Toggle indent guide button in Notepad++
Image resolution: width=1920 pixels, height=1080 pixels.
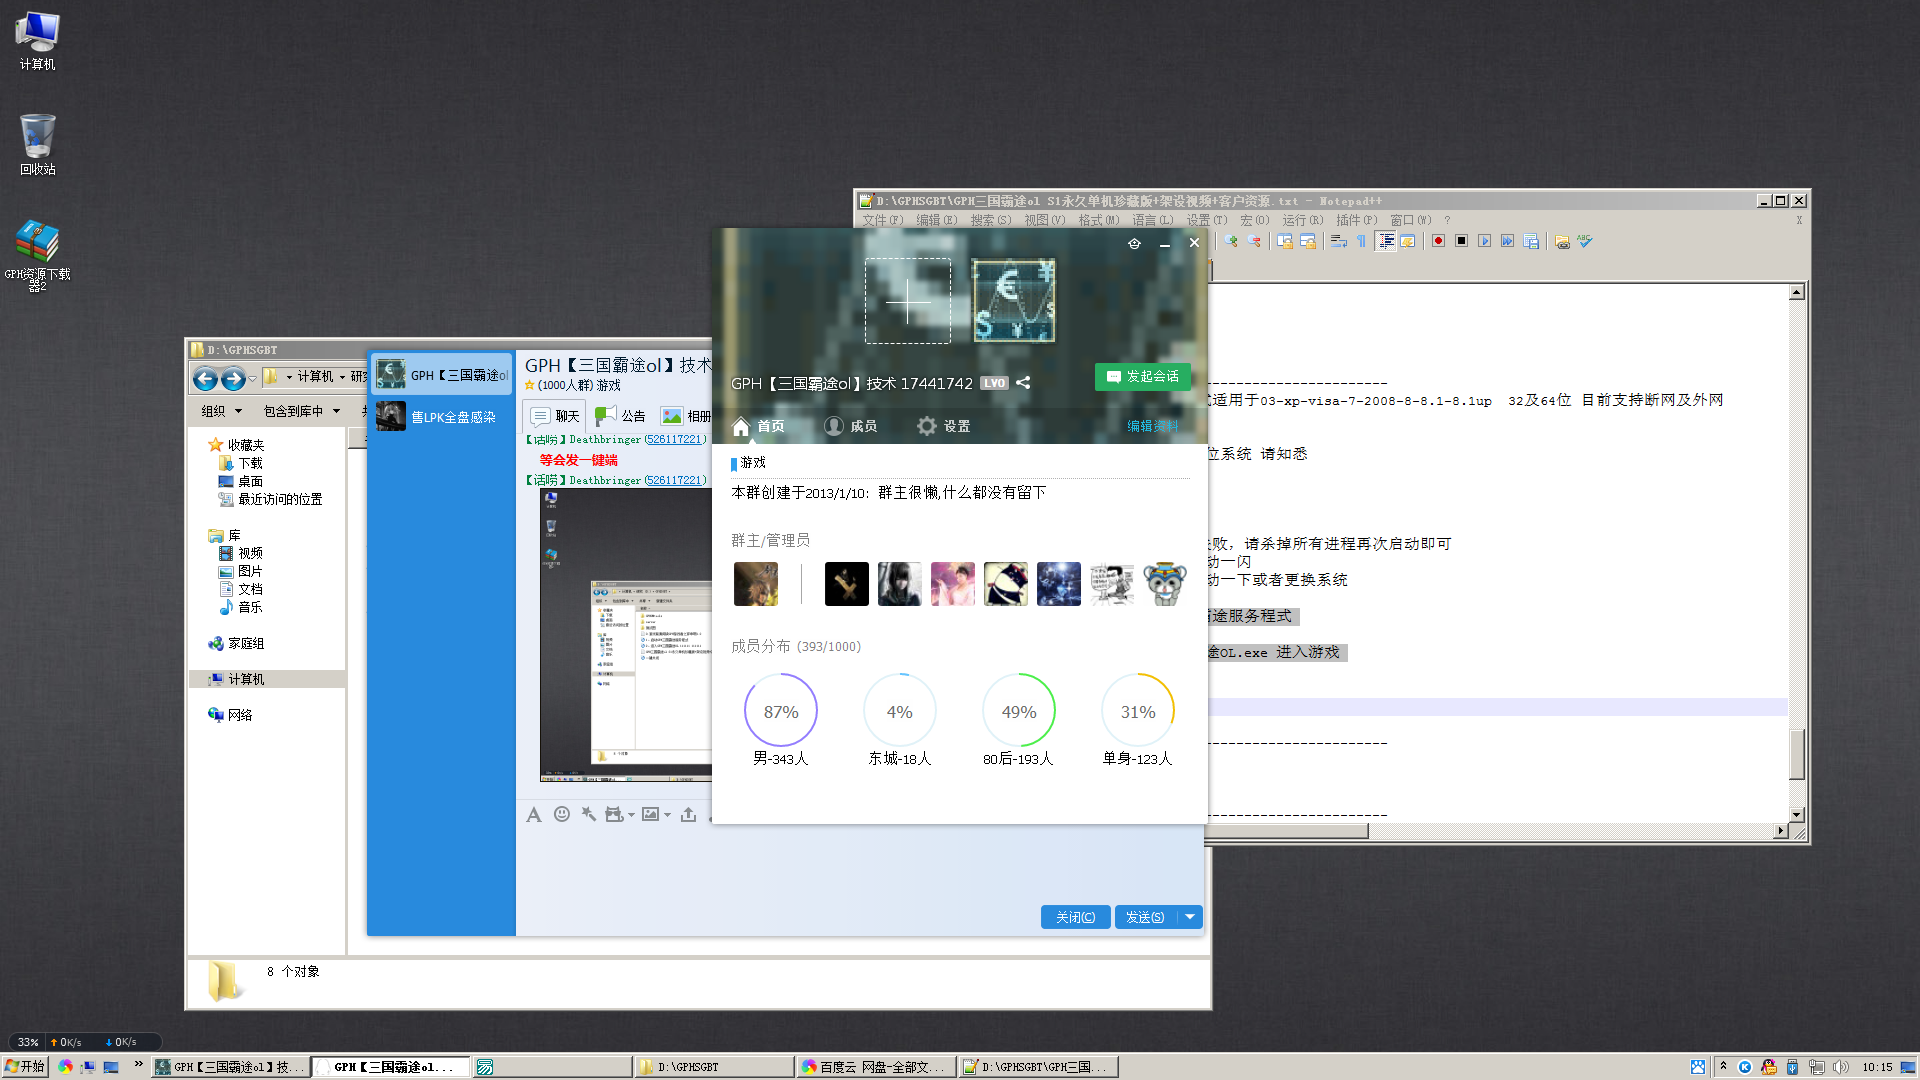[x=1386, y=241]
